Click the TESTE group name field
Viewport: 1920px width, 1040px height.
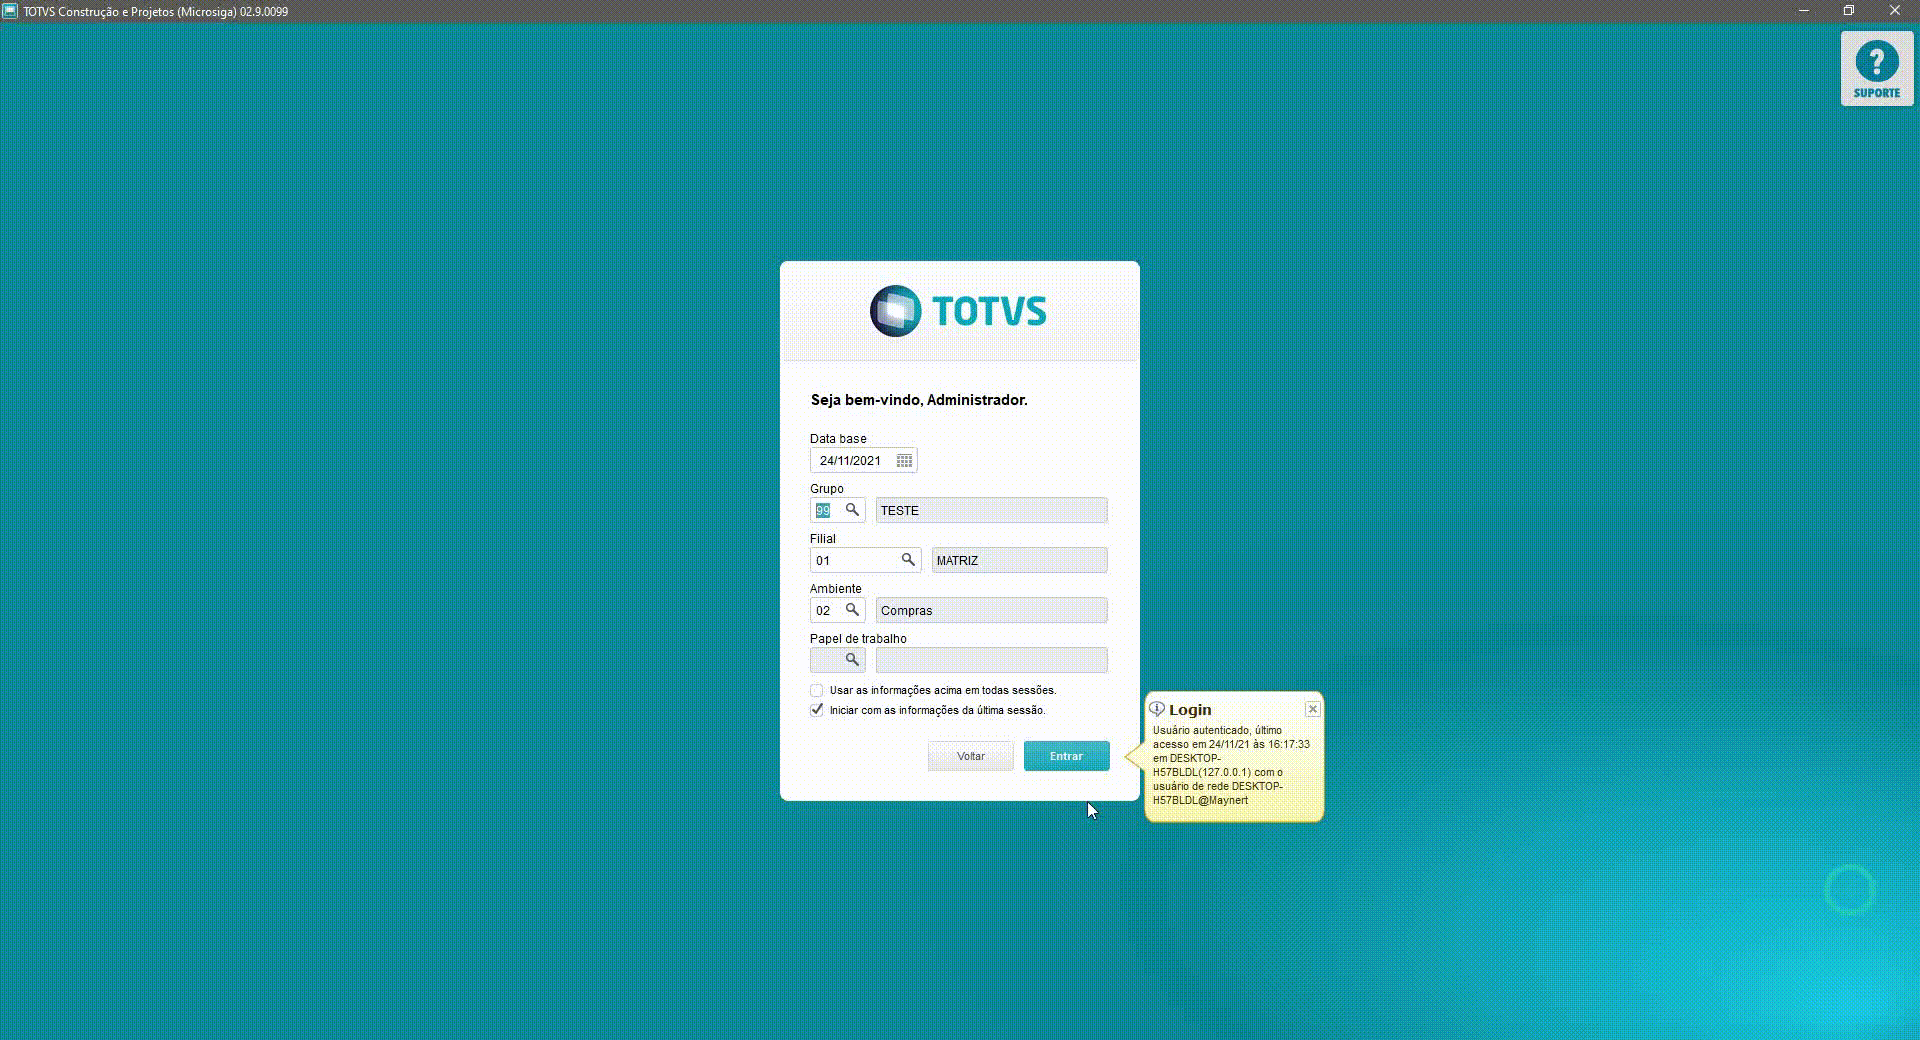(x=991, y=510)
